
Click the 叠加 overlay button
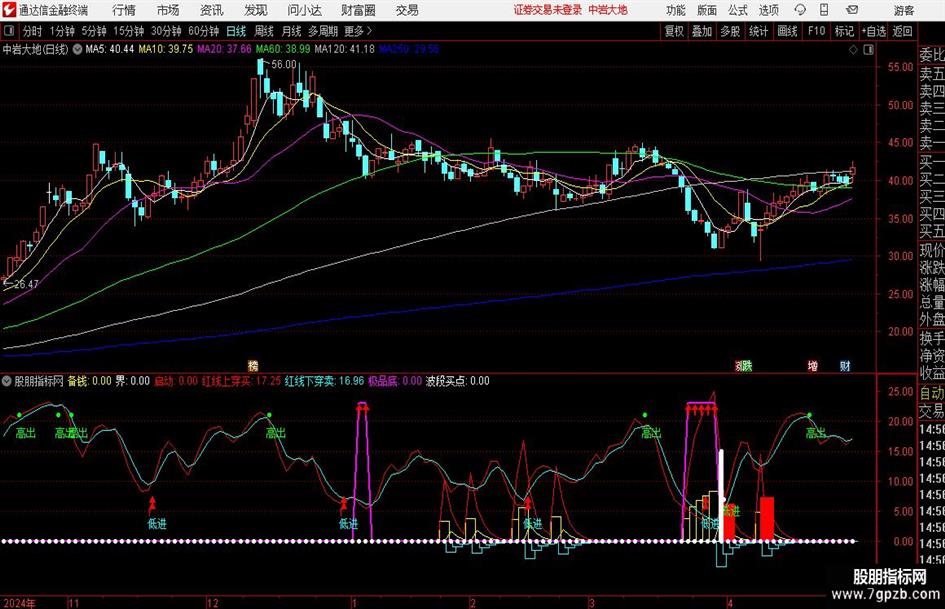pos(702,31)
